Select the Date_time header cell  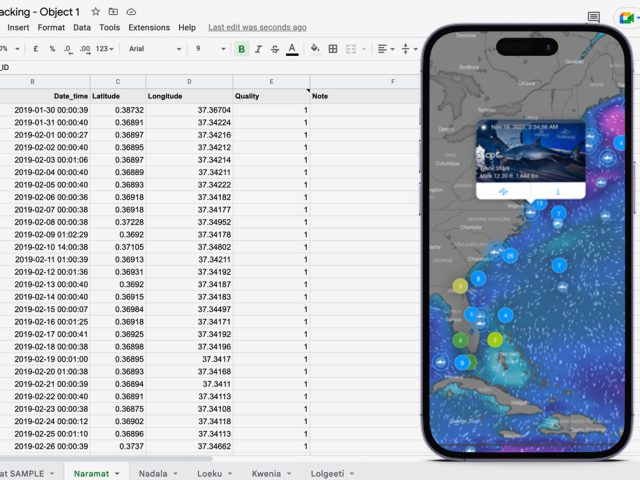coord(45,96)
